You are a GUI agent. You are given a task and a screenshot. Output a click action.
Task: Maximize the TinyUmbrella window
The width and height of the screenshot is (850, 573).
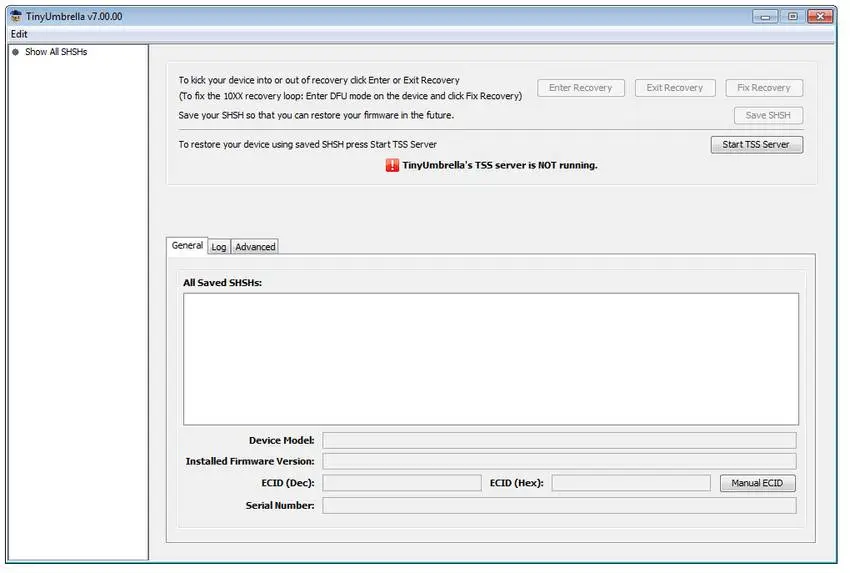point(793,17)
